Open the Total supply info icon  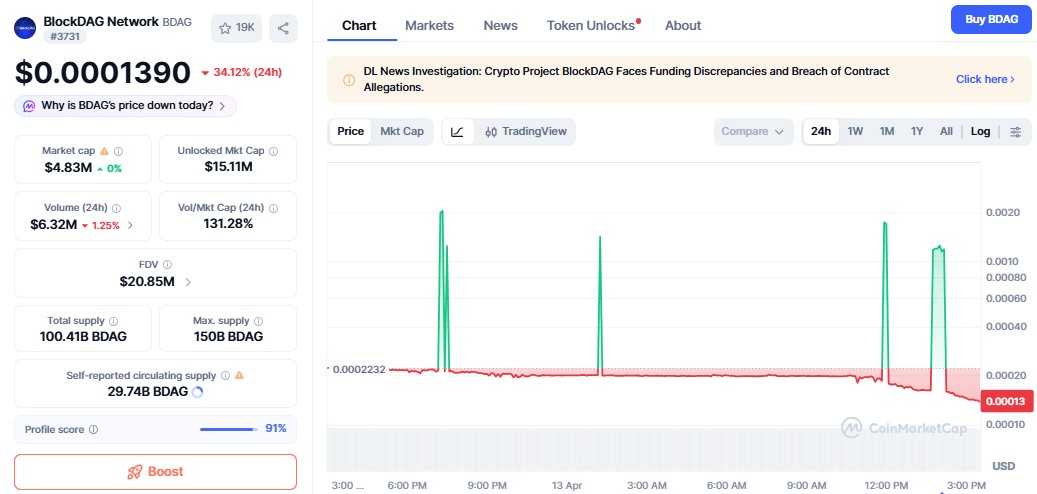pyautogui.click(x=113, y=321)
